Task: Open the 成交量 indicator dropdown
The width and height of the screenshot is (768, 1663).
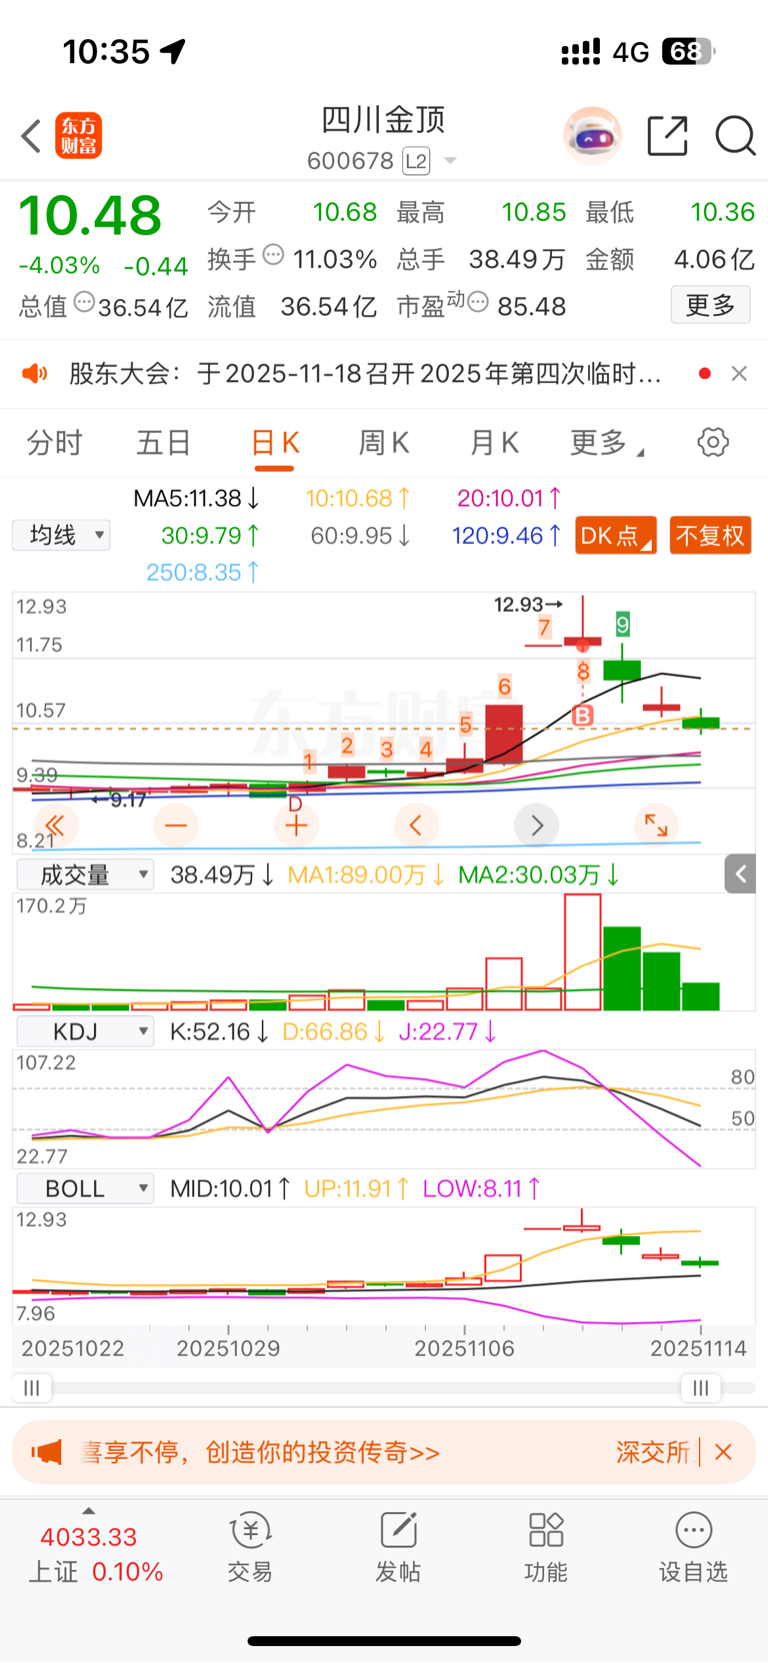Action: tap(85, 875)
